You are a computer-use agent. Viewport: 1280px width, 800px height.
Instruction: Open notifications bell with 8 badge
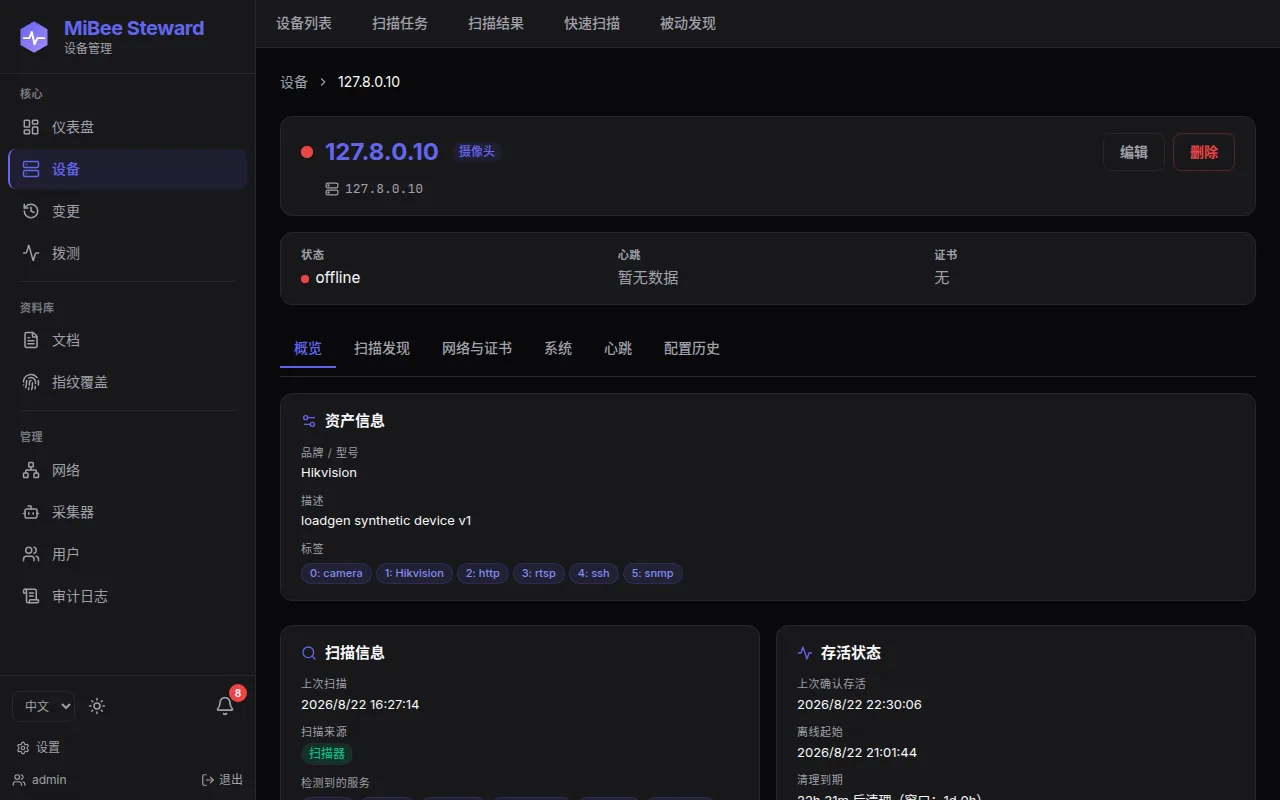coord(226,705)
